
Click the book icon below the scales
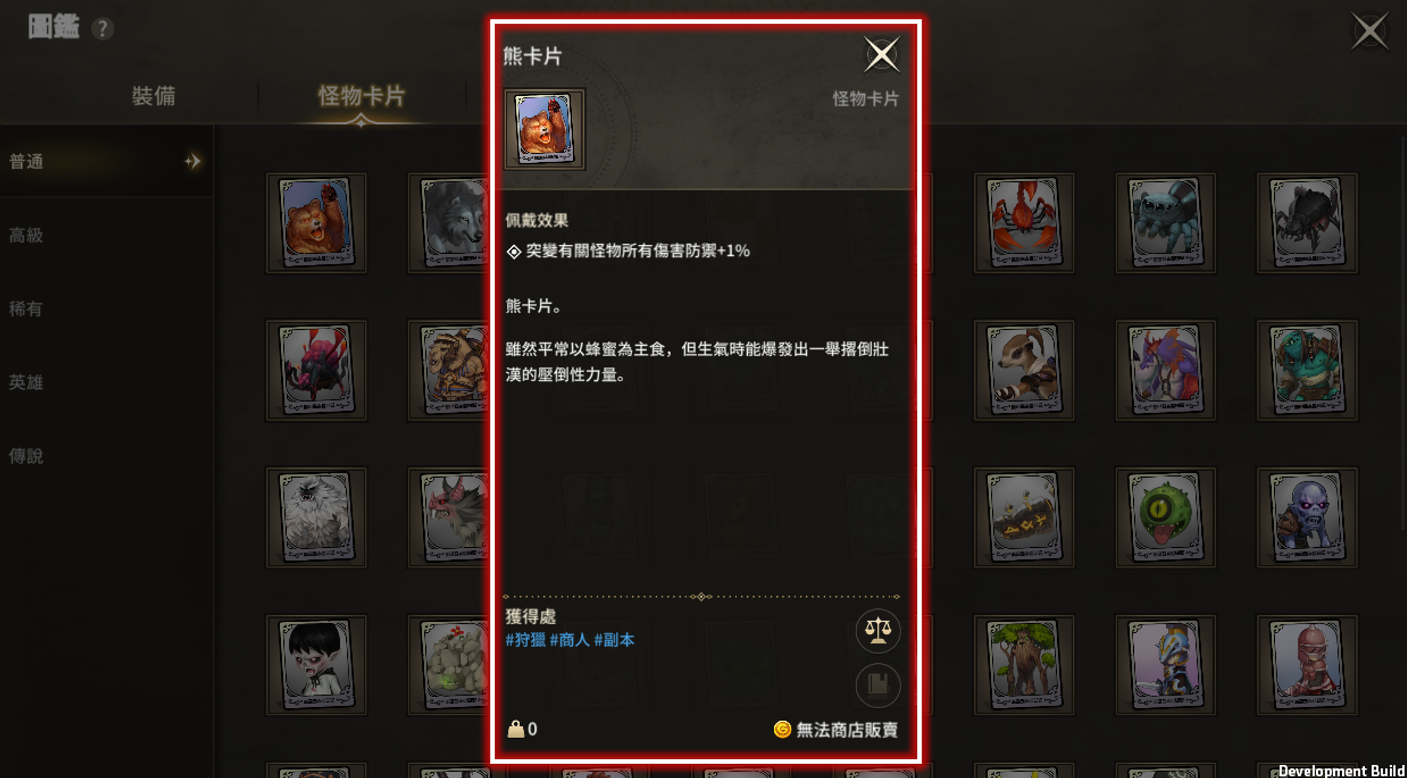point(878,685)
